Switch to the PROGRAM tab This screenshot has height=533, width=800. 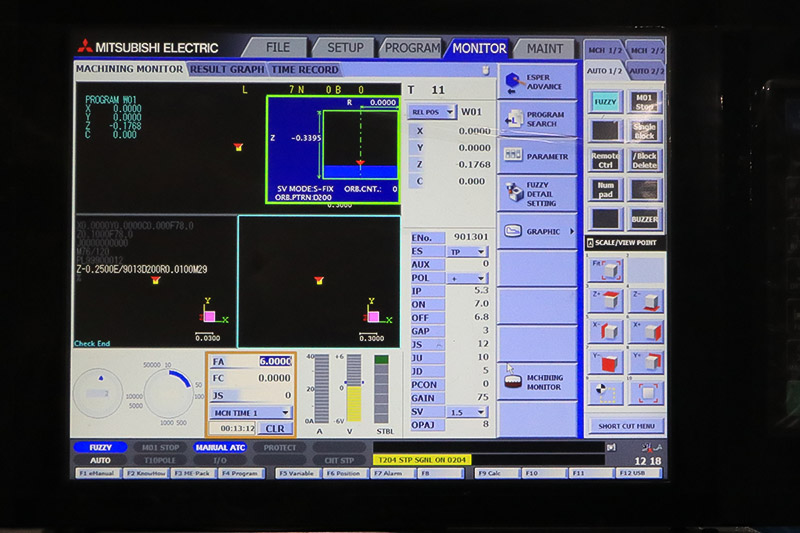coord(411,47)
